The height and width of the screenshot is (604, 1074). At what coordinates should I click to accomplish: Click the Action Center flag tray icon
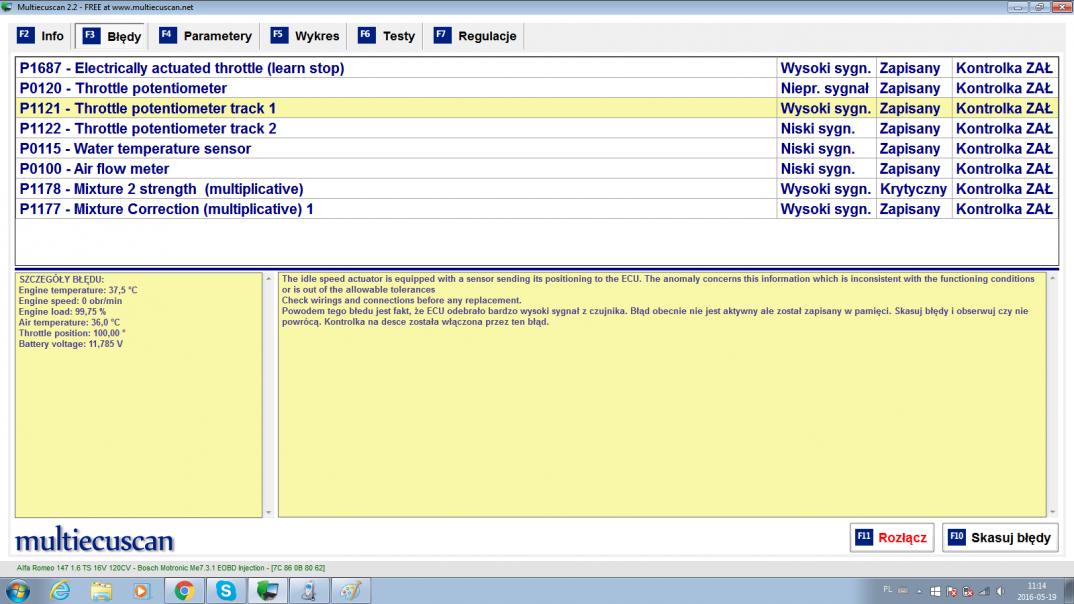pyautogui.click(x=951, y=591)
